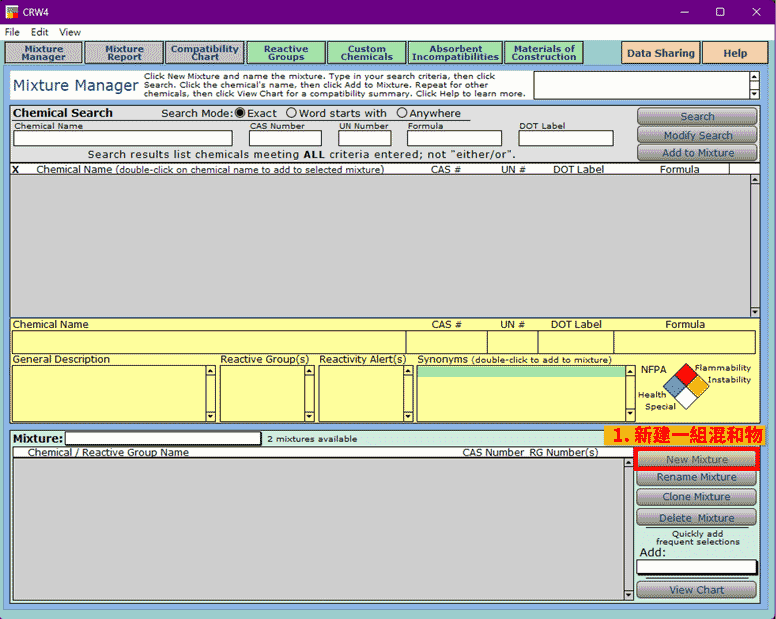Open the View menu
776x619 pixels.
click(70, 32)
